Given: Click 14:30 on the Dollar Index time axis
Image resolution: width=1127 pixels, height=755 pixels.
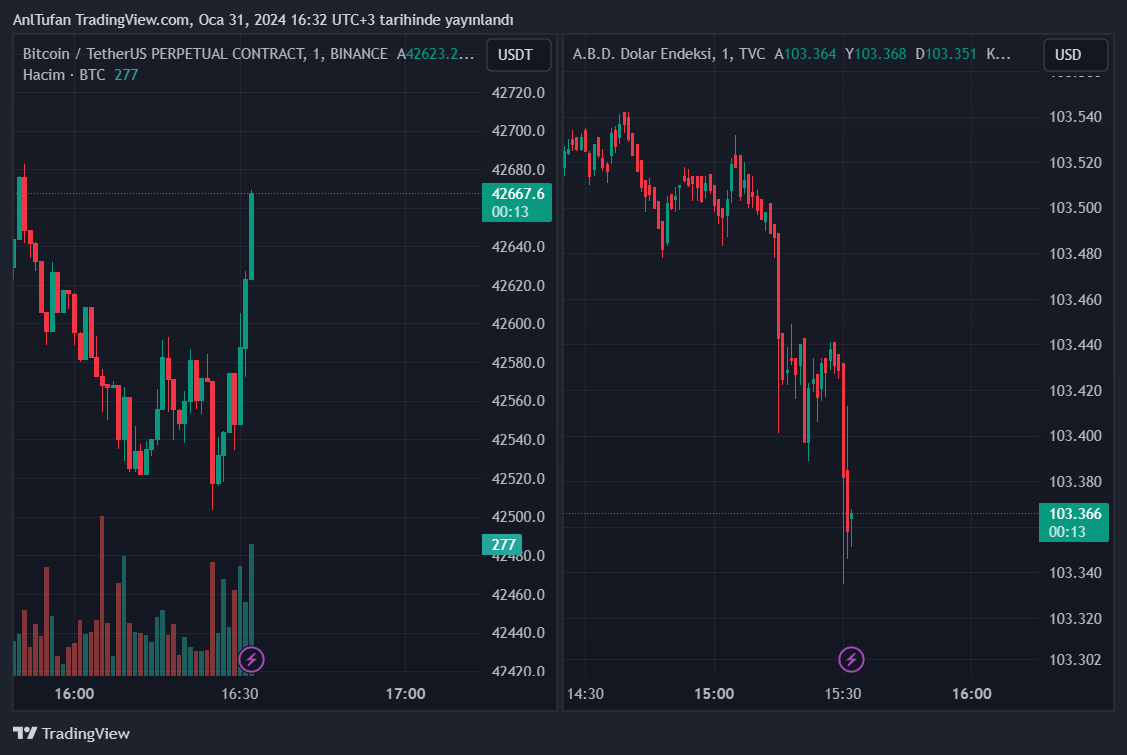Looking at the screenshot, I should click(585, 693).
